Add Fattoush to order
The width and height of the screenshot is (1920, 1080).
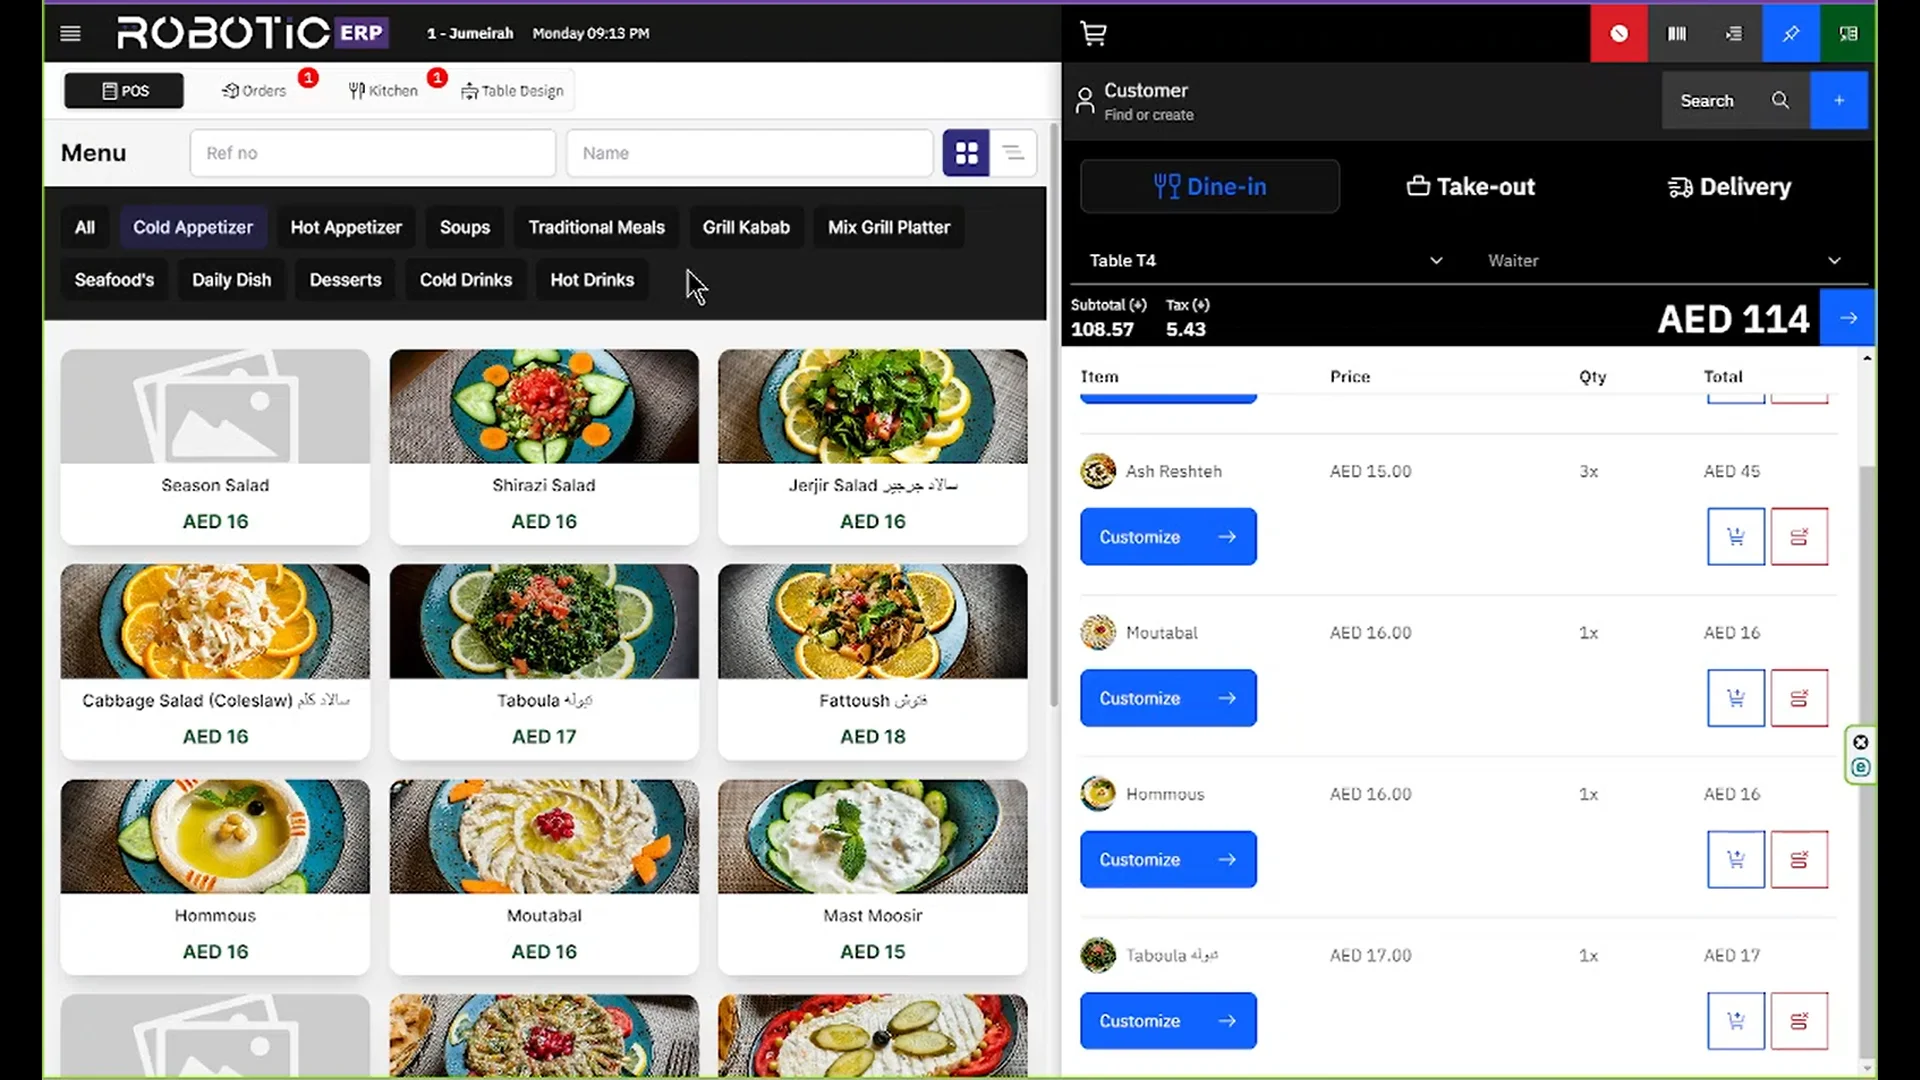point(873,662)
